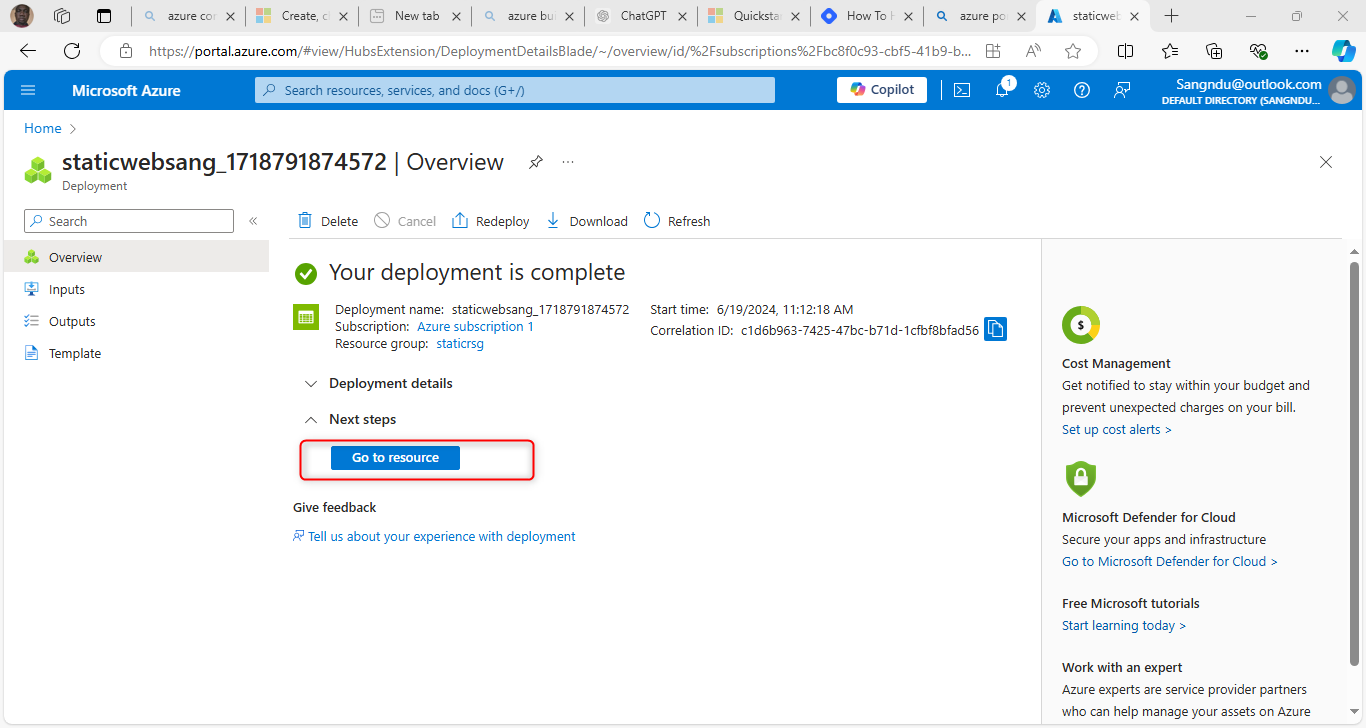Open Edge settings and more menu

tap(1301, 51)
